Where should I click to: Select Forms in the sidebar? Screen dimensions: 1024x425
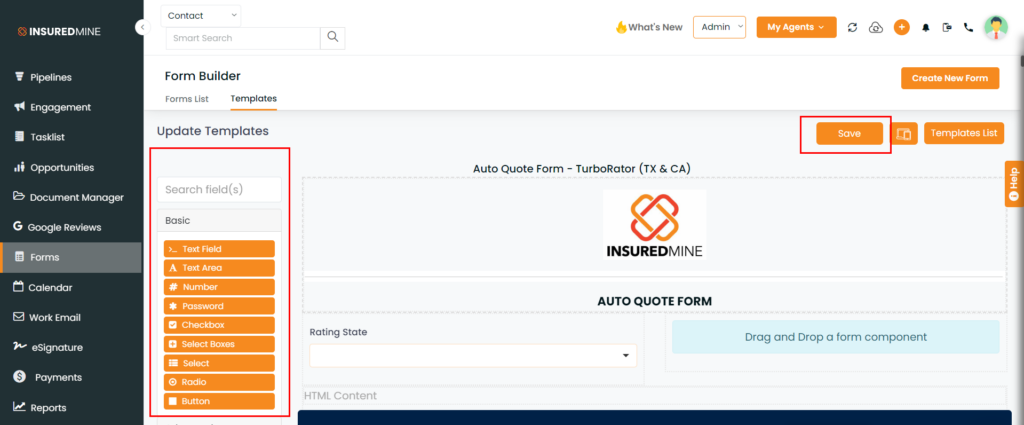(x=71, y=257)
